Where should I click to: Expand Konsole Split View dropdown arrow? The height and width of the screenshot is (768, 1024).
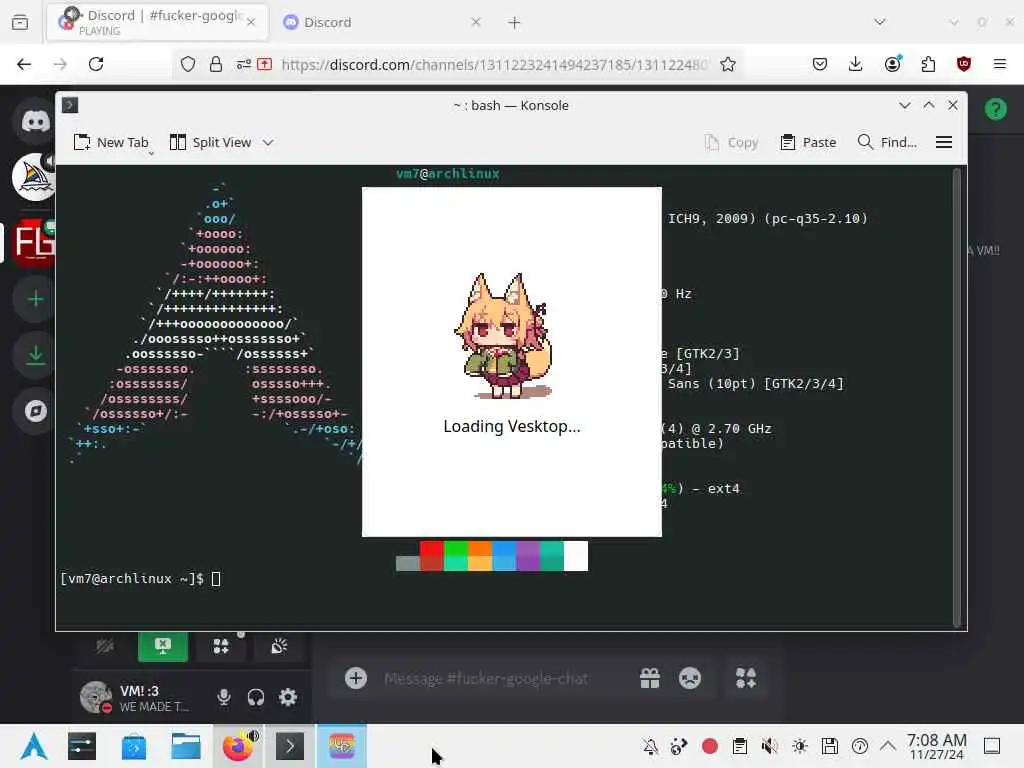click(x=268, y=142)
